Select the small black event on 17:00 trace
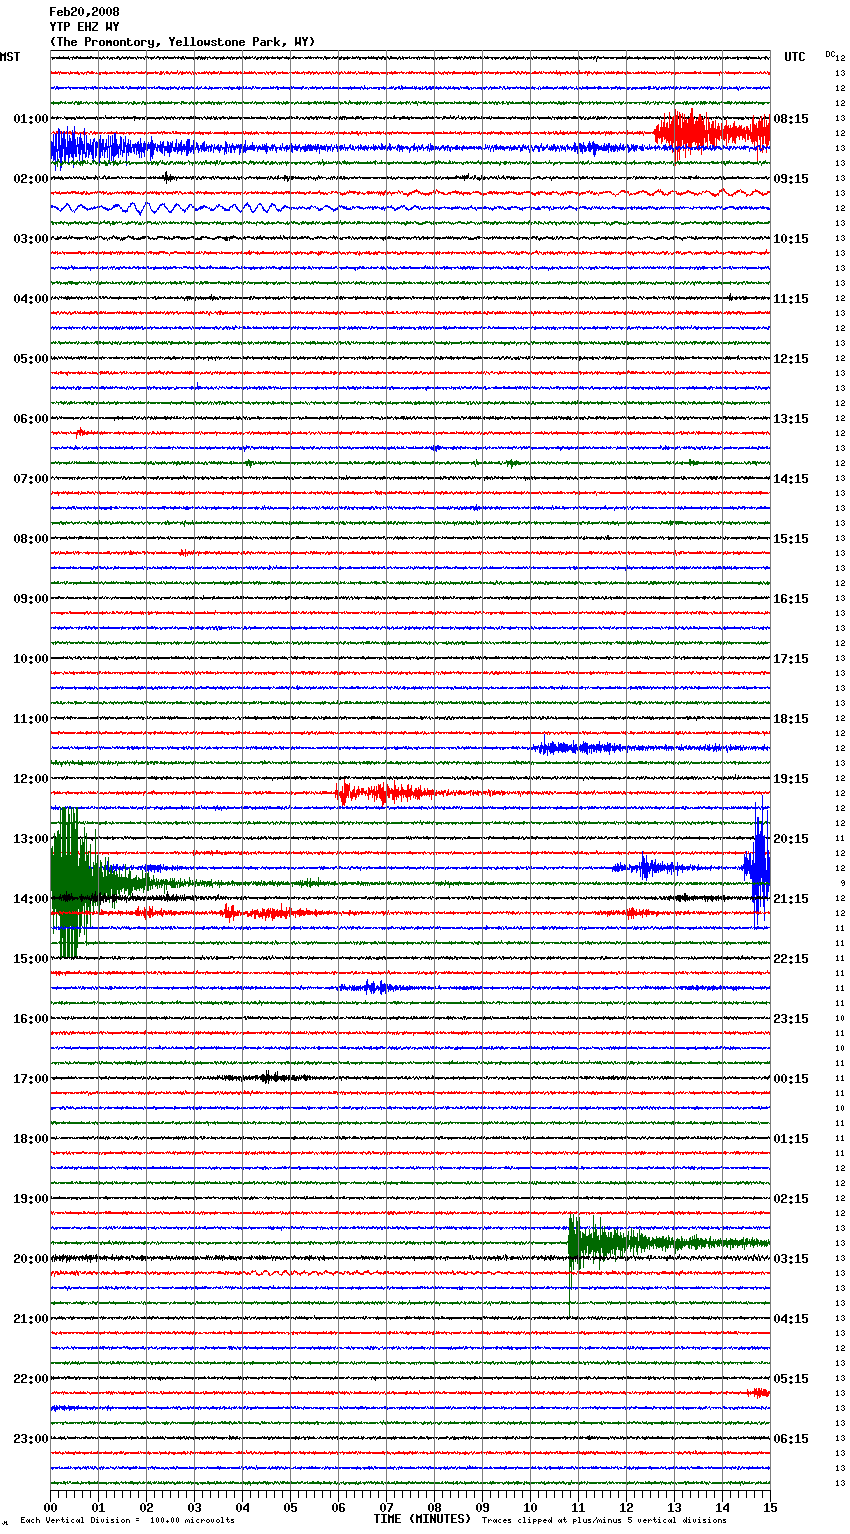The height and width of the screenshot is (1534, 850). [x=268, y=1077]
